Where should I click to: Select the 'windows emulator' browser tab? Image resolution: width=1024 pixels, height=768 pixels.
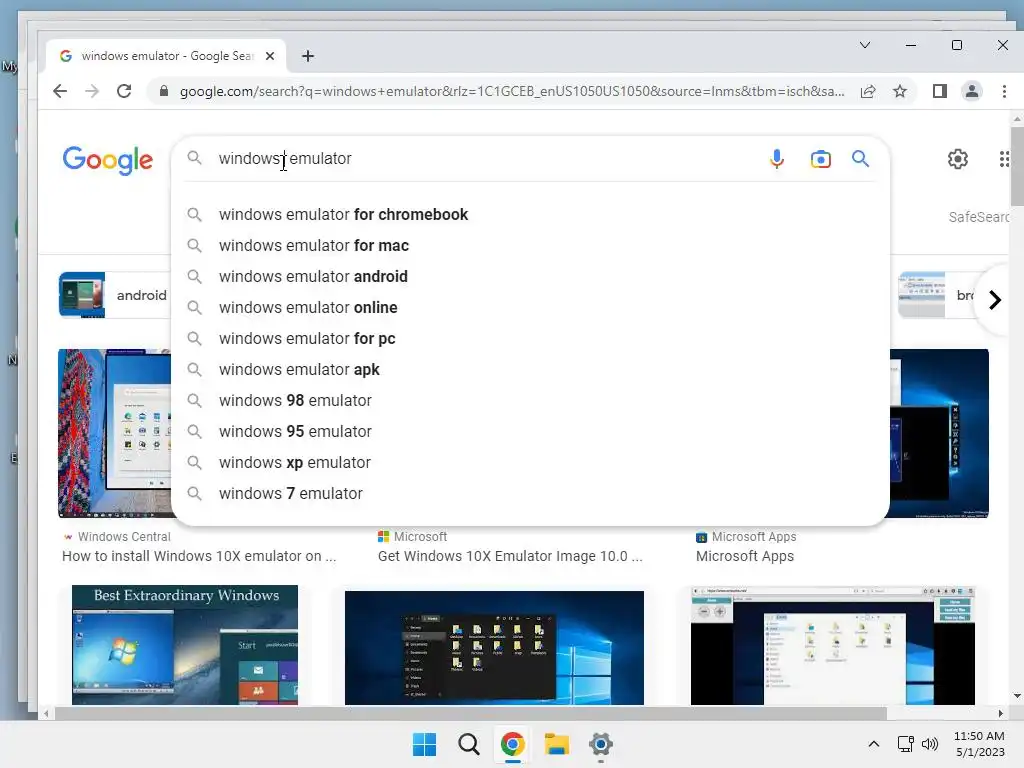(x=167, y=56)
